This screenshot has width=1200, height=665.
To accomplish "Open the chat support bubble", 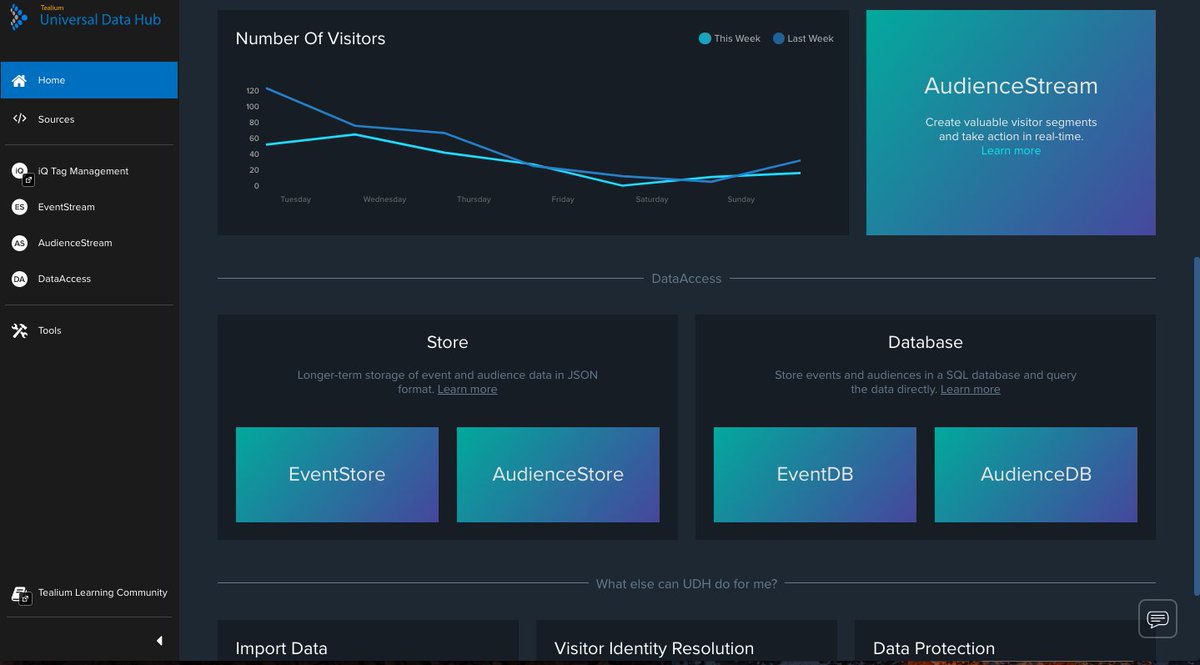I will coord(1158,619).
